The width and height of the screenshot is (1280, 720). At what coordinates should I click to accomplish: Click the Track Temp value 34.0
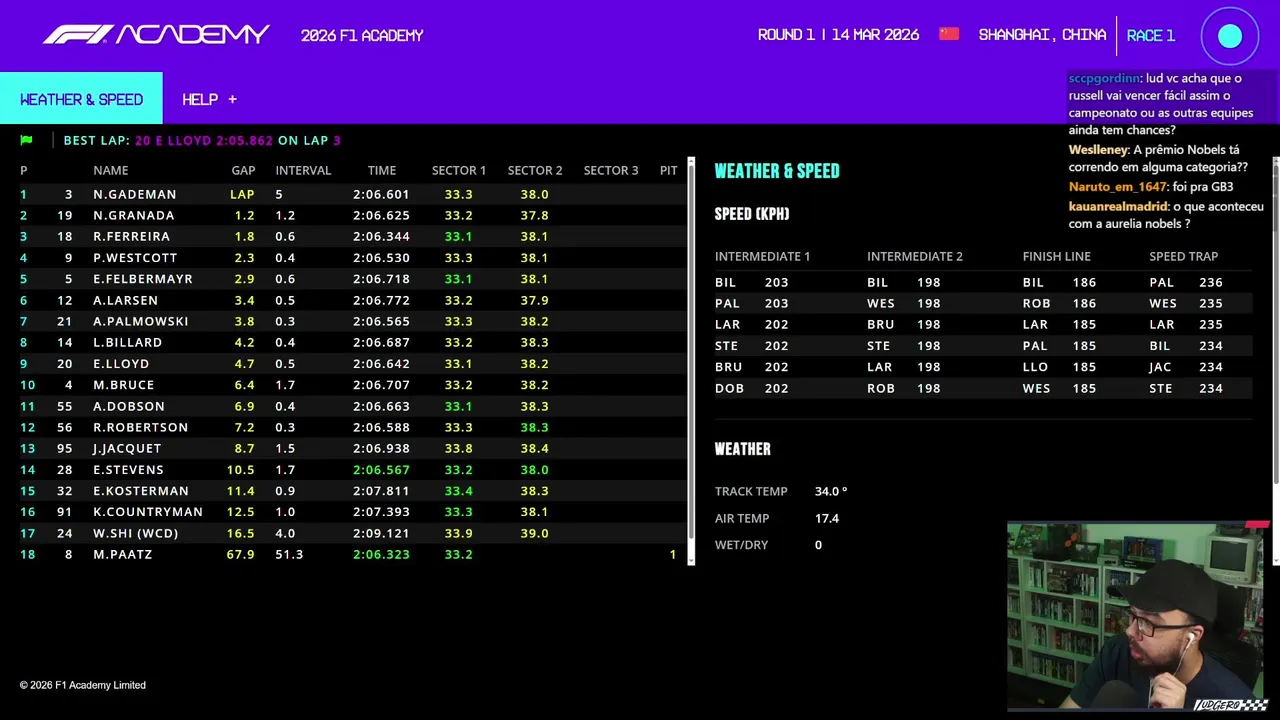click(831, 491)
